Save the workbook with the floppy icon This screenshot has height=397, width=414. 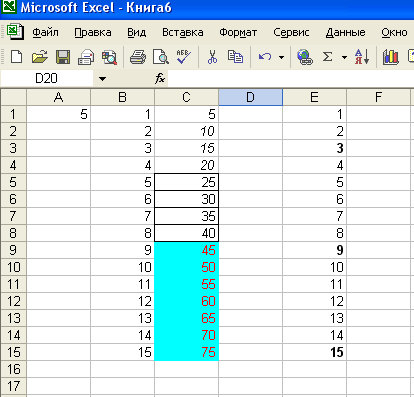click(63, 57)
